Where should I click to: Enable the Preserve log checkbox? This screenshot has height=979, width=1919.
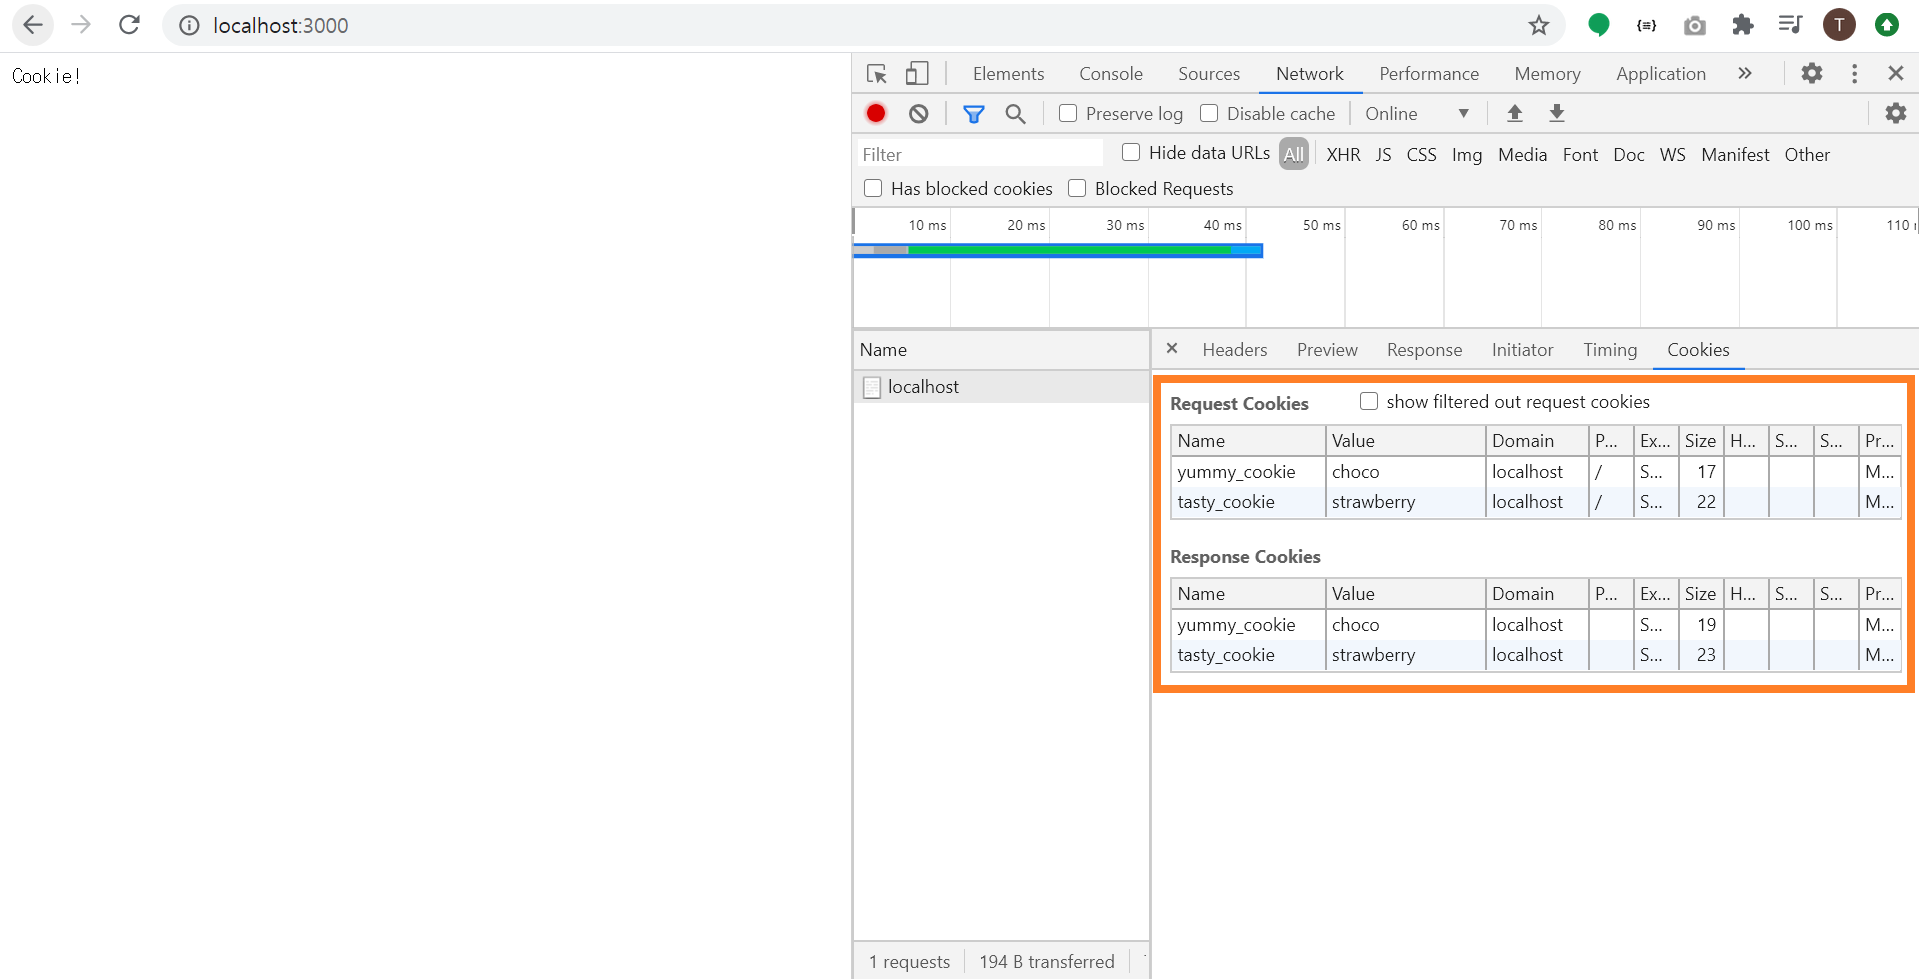[x=1068, y=113]
